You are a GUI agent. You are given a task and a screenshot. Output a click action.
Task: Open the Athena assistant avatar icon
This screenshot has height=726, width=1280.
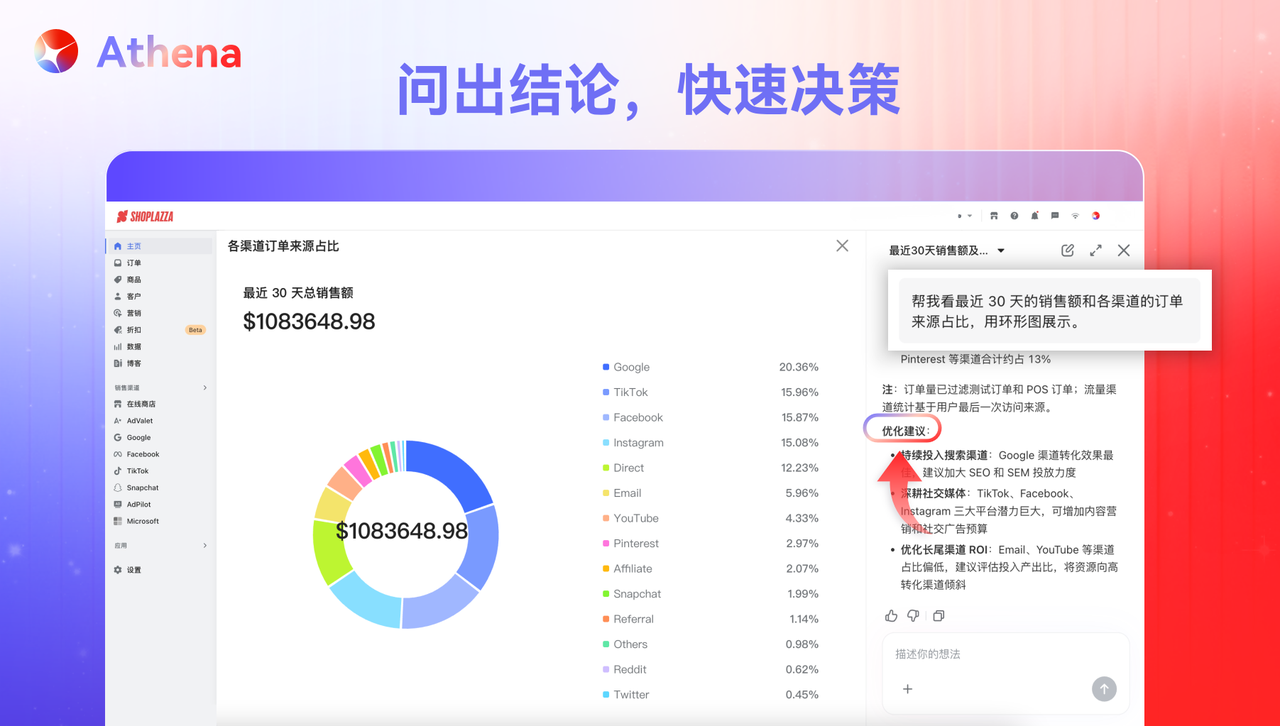pyautogui.click(x=1096, y=216)
